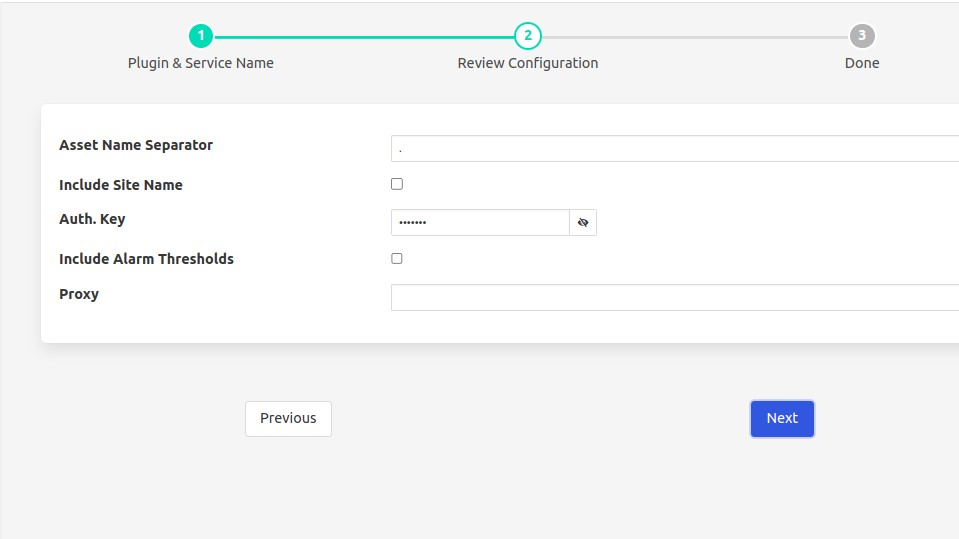Image resolution: width=959 pixels, height=539 pixels.
Task: Click inside the Auth. Key password field
Action: pyautogui.click(x=480, y=222)
